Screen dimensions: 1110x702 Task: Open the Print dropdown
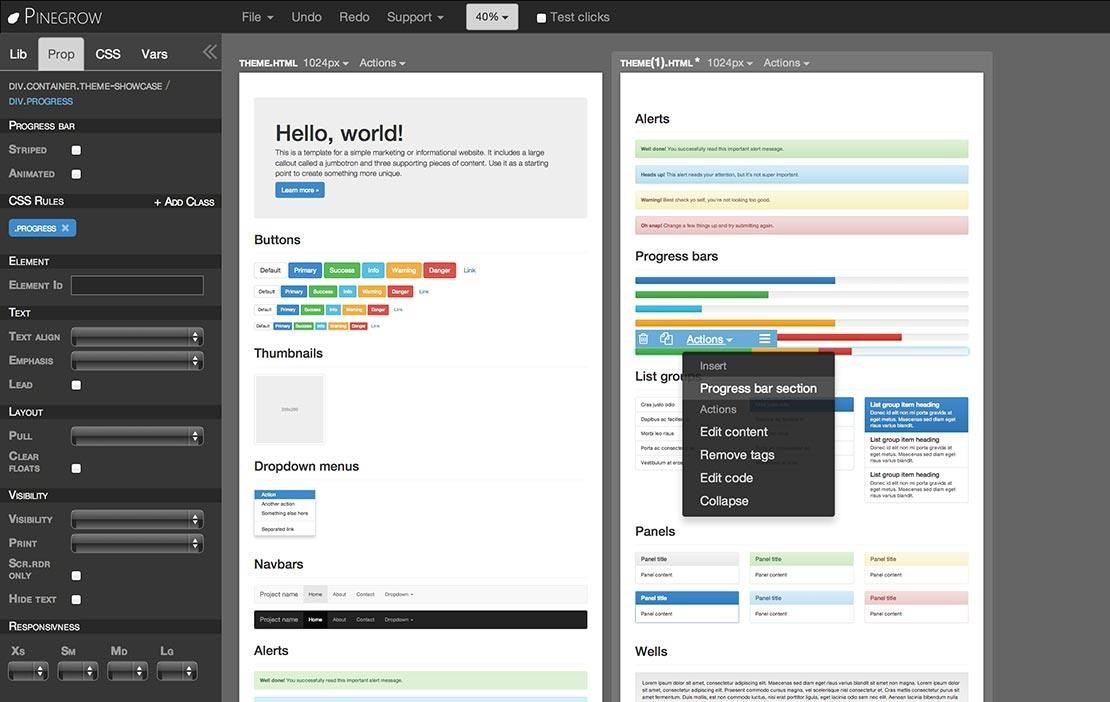pos(137,543)
